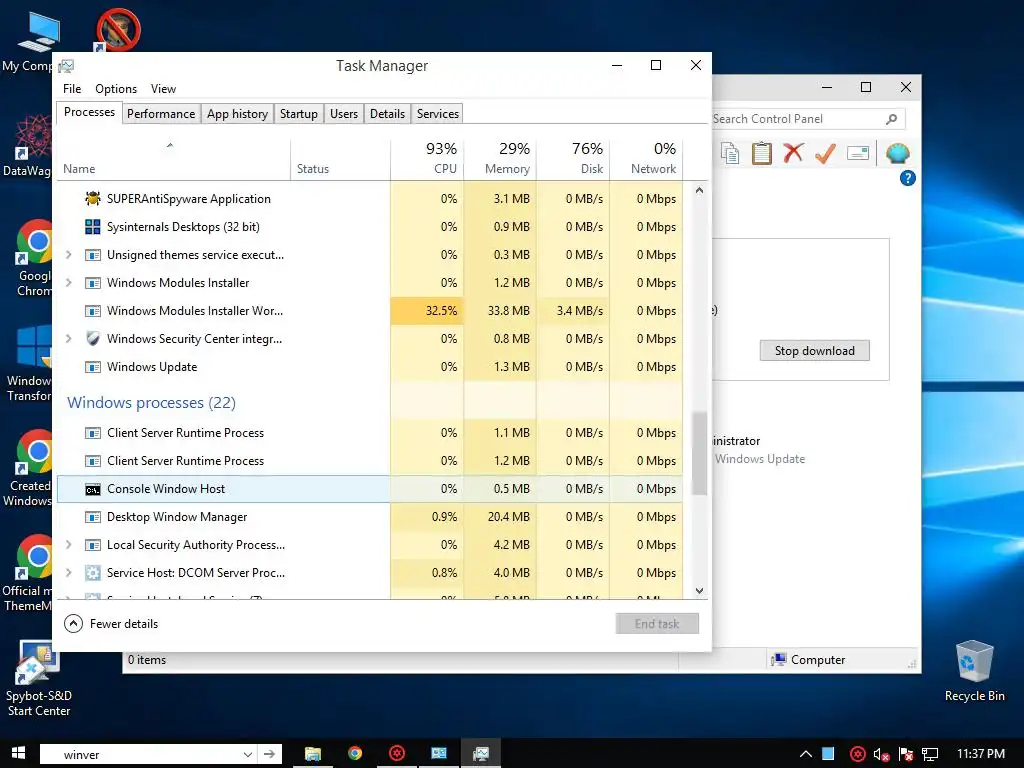This screenshot has height=768, width=1024.
Task: Switch to the Services tab
Action: click(438, 114)
